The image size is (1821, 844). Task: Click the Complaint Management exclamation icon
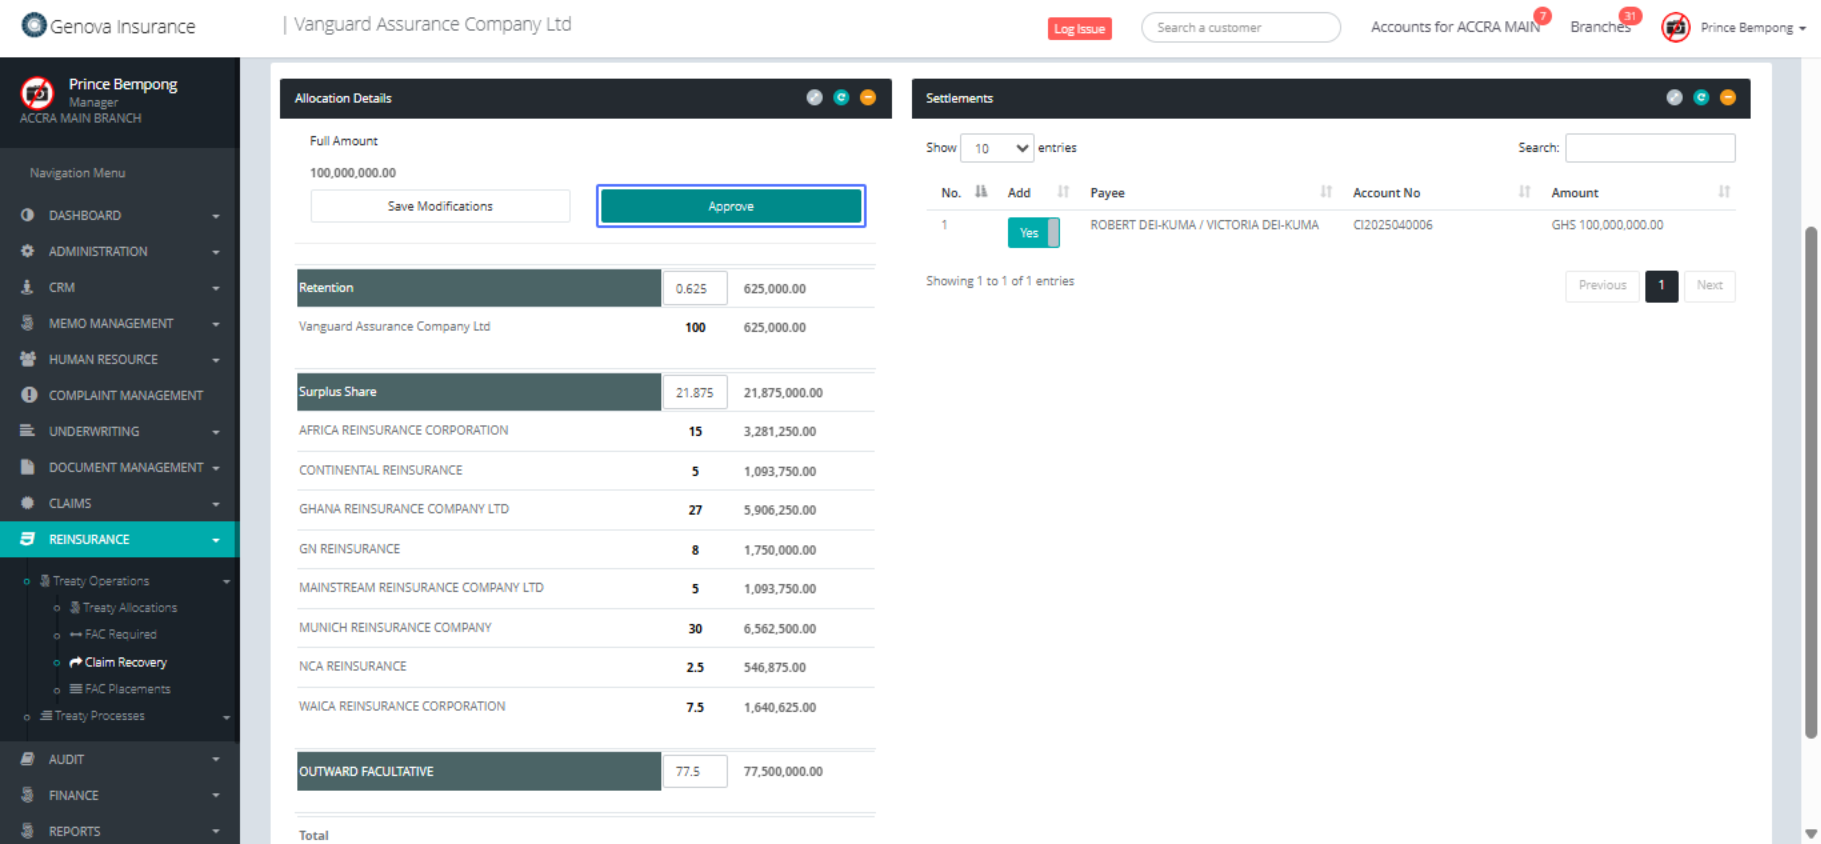pos(28,395)
